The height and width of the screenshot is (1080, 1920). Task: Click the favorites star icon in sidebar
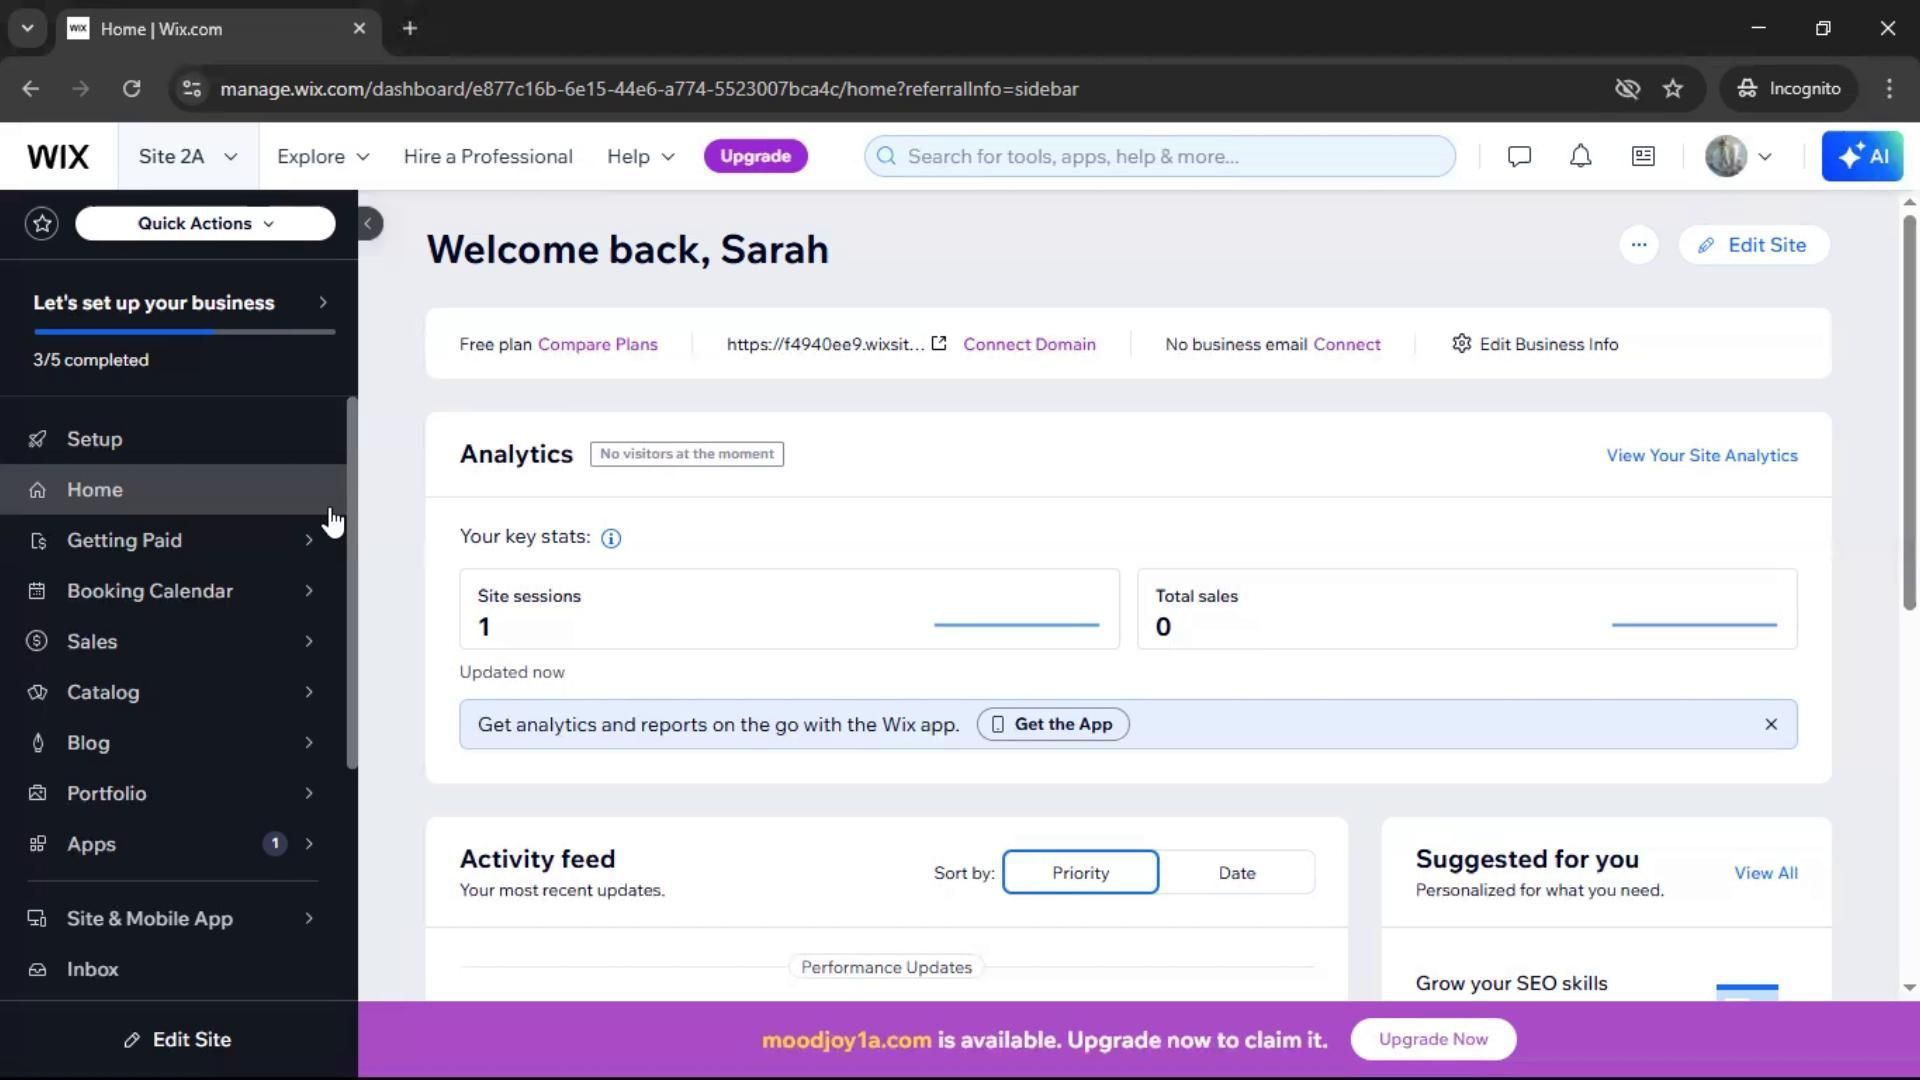(42, 223)
